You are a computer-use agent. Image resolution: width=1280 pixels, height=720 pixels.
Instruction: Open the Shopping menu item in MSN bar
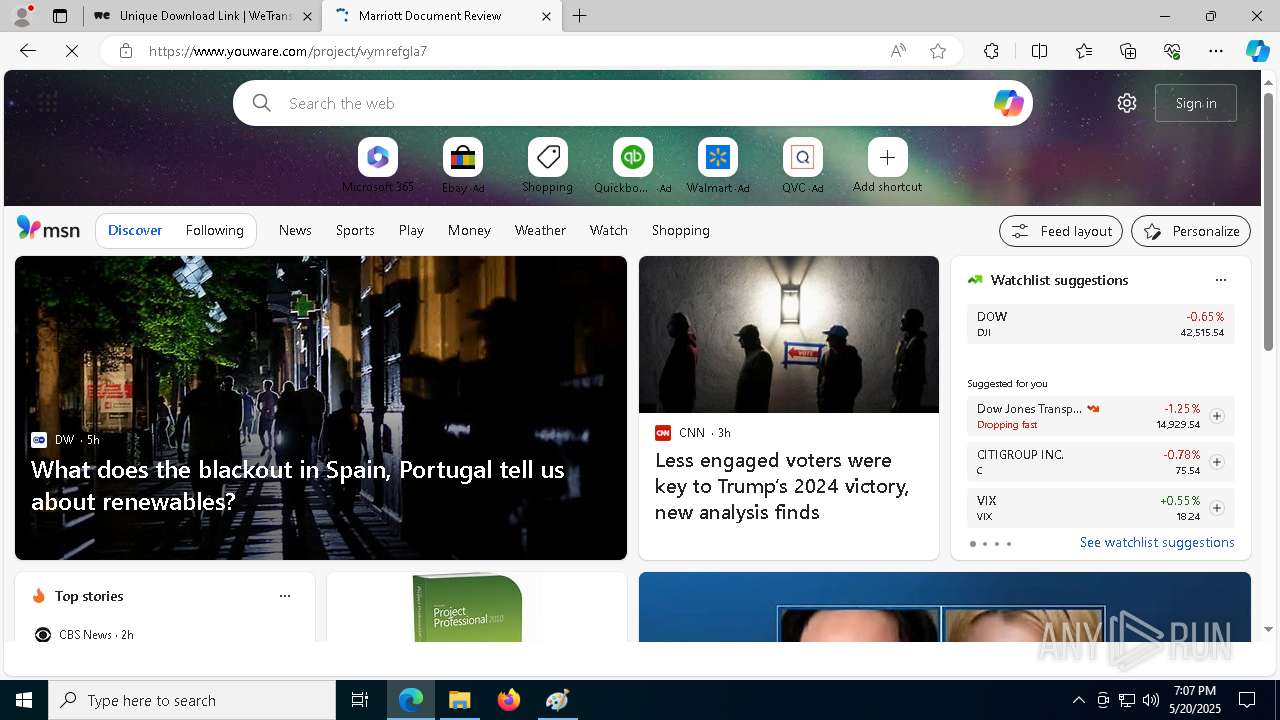[x=681, y=230]
